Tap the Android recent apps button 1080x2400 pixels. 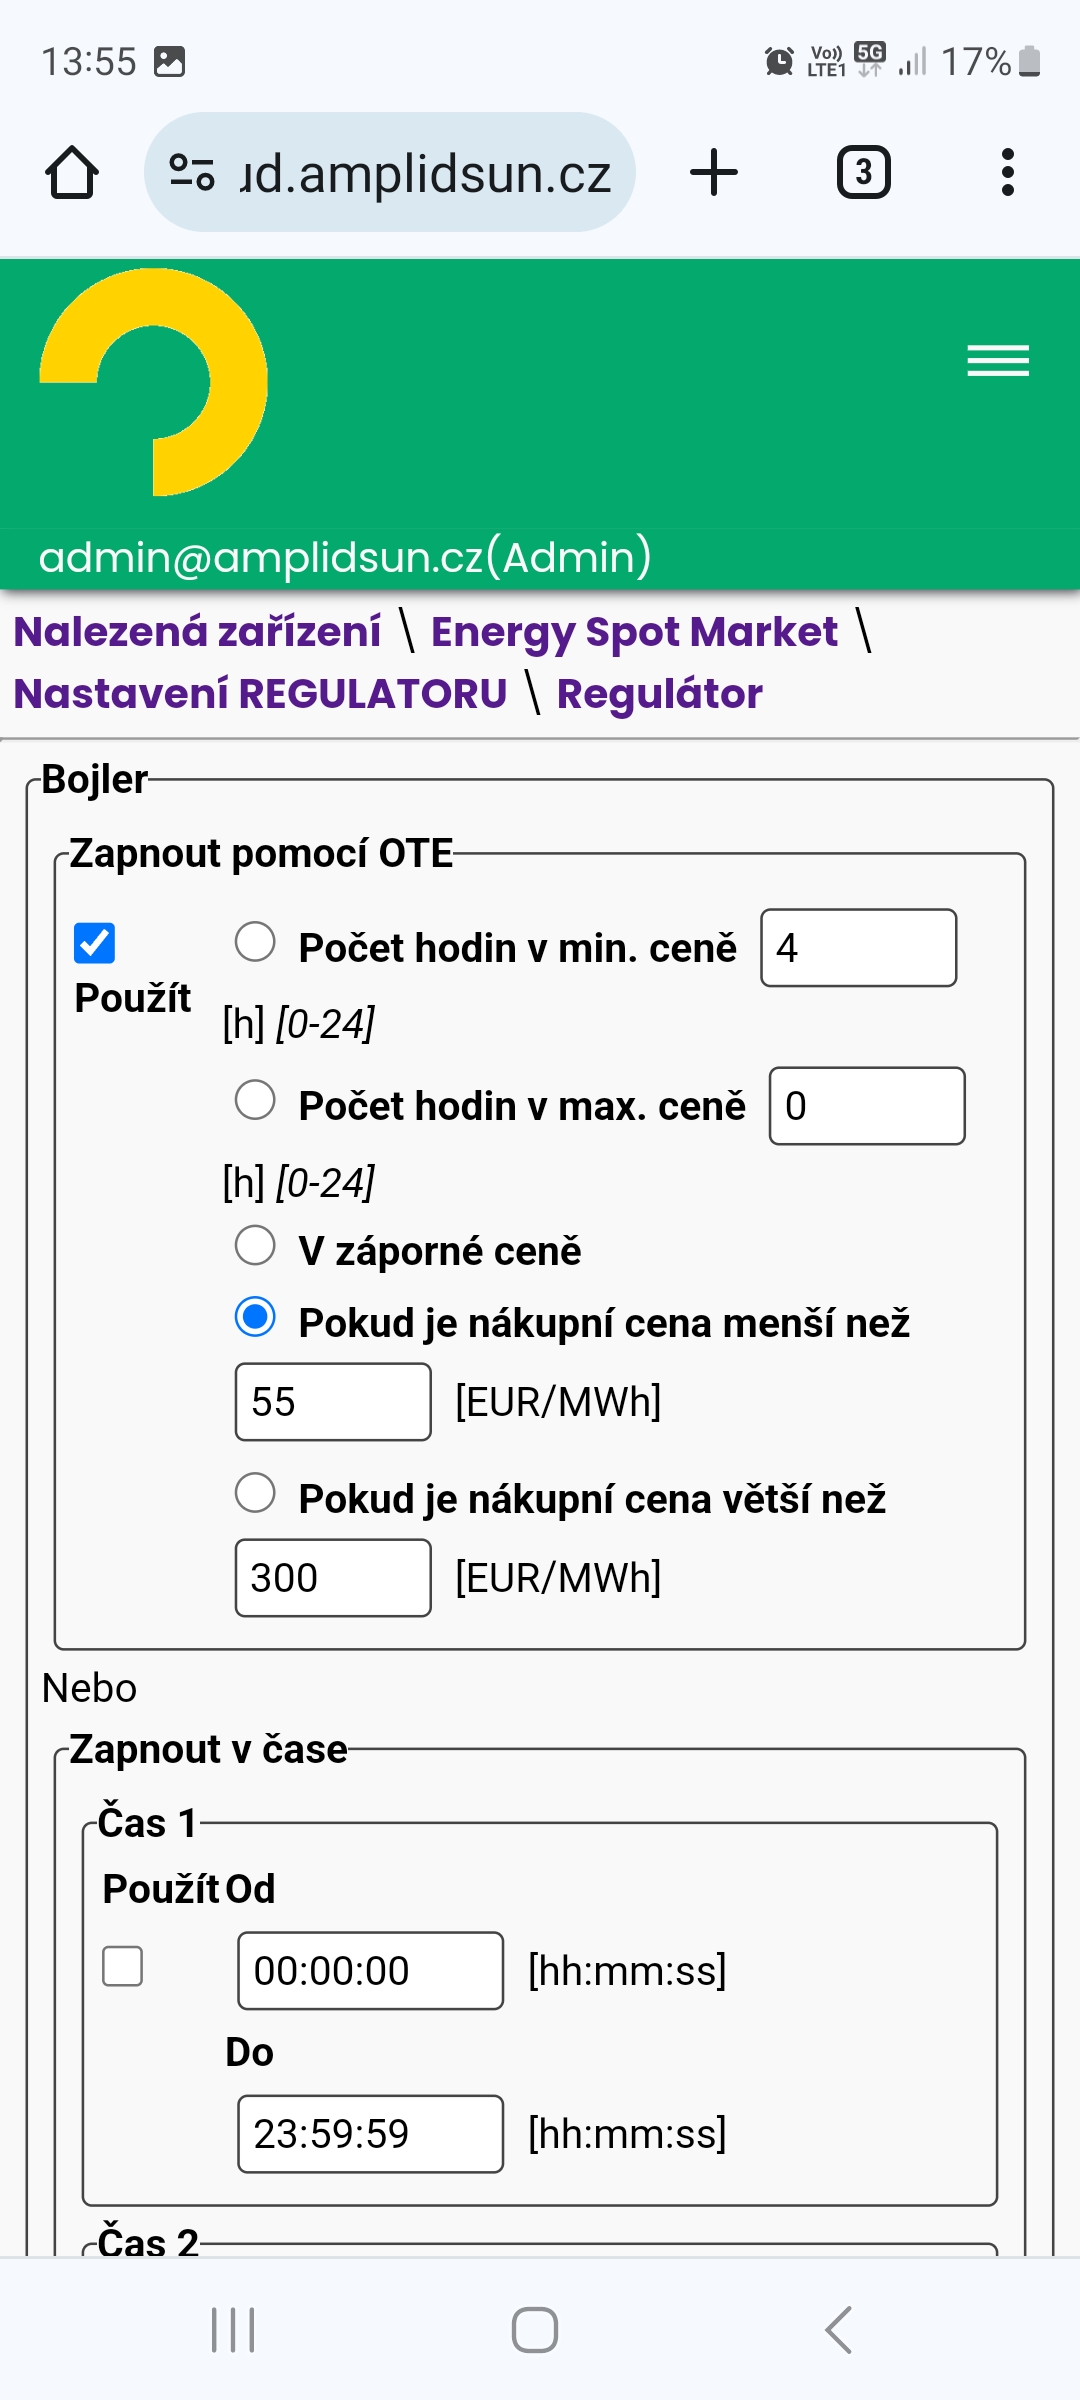point(234,2330)
